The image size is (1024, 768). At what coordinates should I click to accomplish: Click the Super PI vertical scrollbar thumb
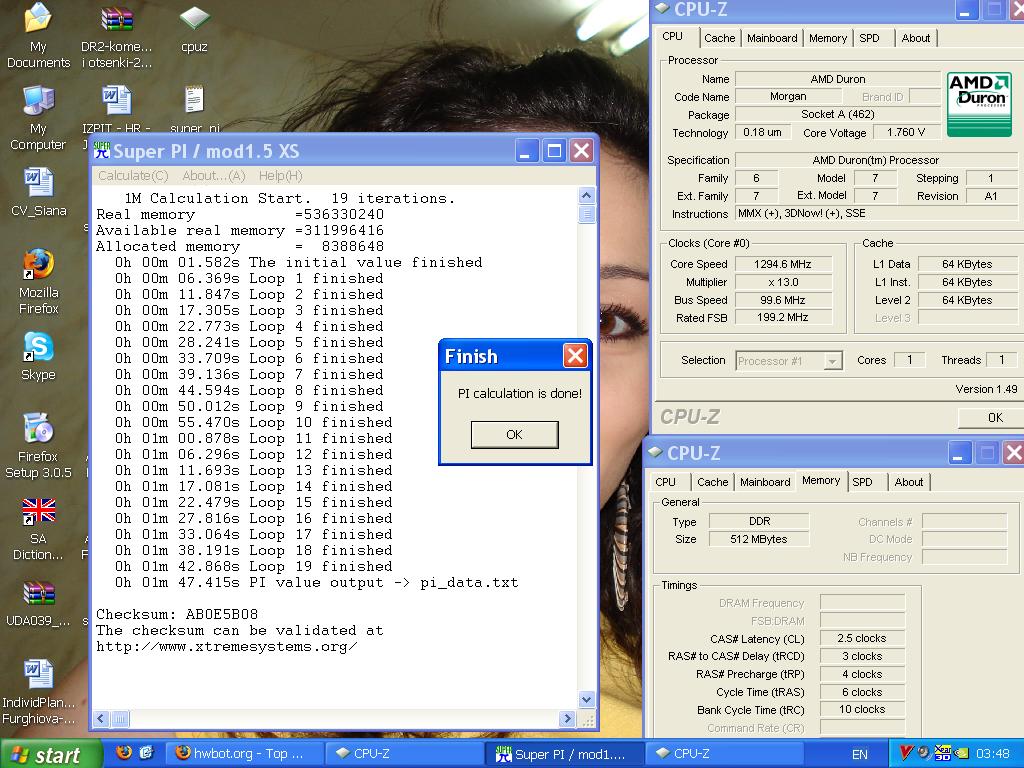point(586,214)
